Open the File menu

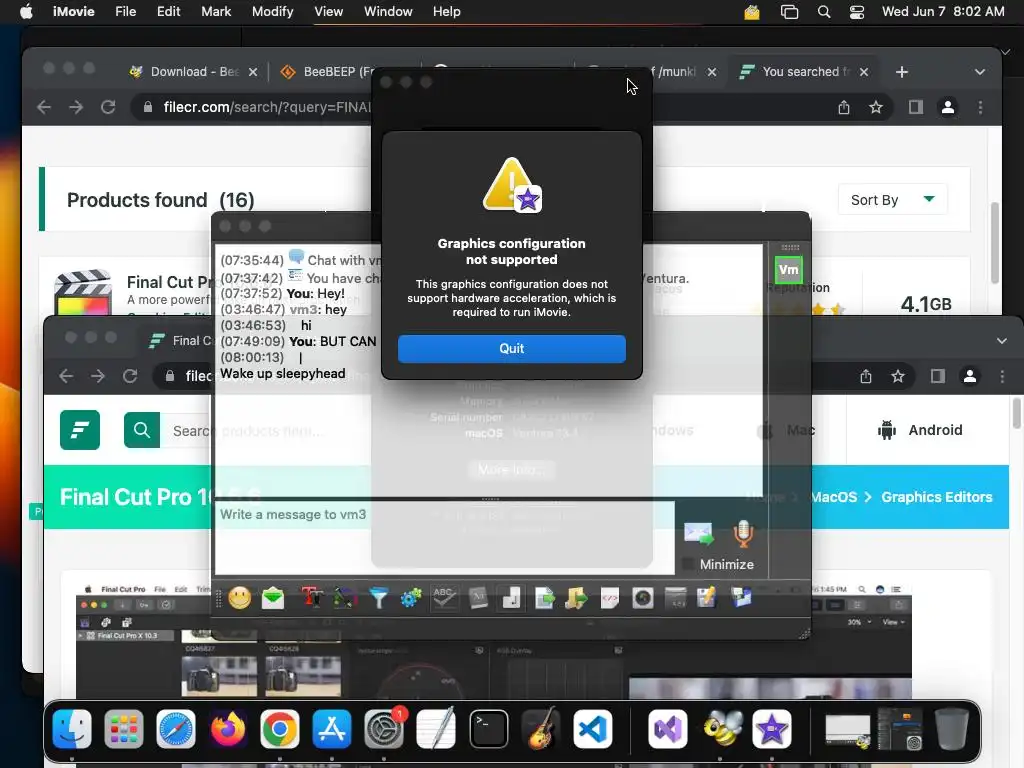125,12
